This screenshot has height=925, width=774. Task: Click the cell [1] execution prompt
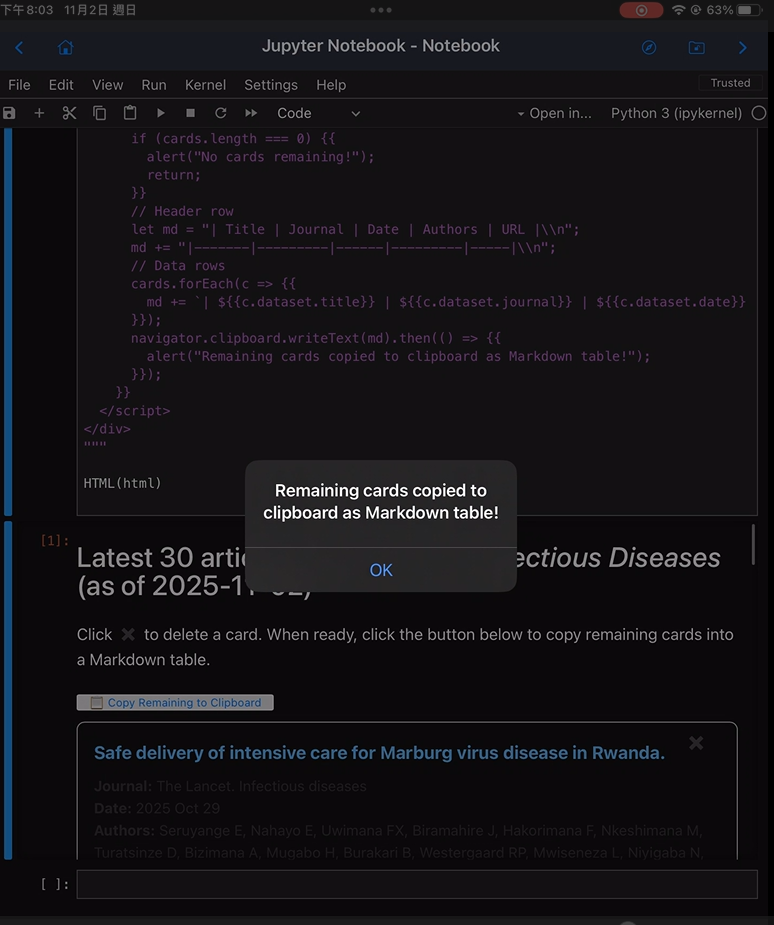(x=55, y=540)
